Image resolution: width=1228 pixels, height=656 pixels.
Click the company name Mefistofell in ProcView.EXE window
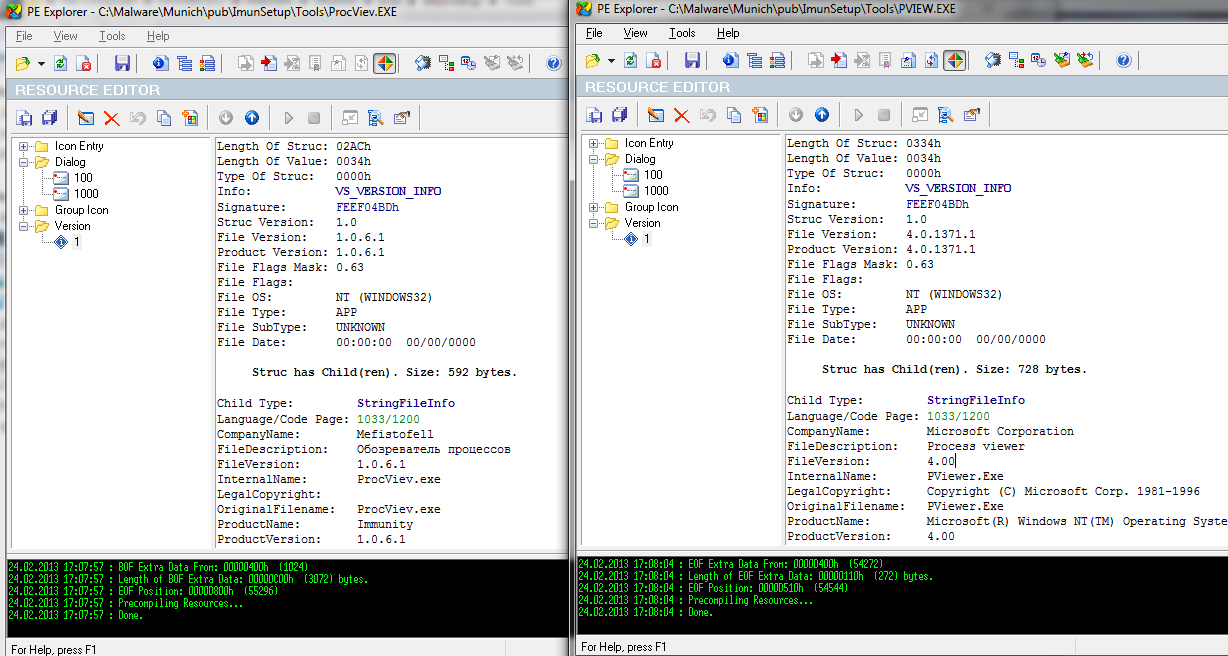[x=395, y=435]
